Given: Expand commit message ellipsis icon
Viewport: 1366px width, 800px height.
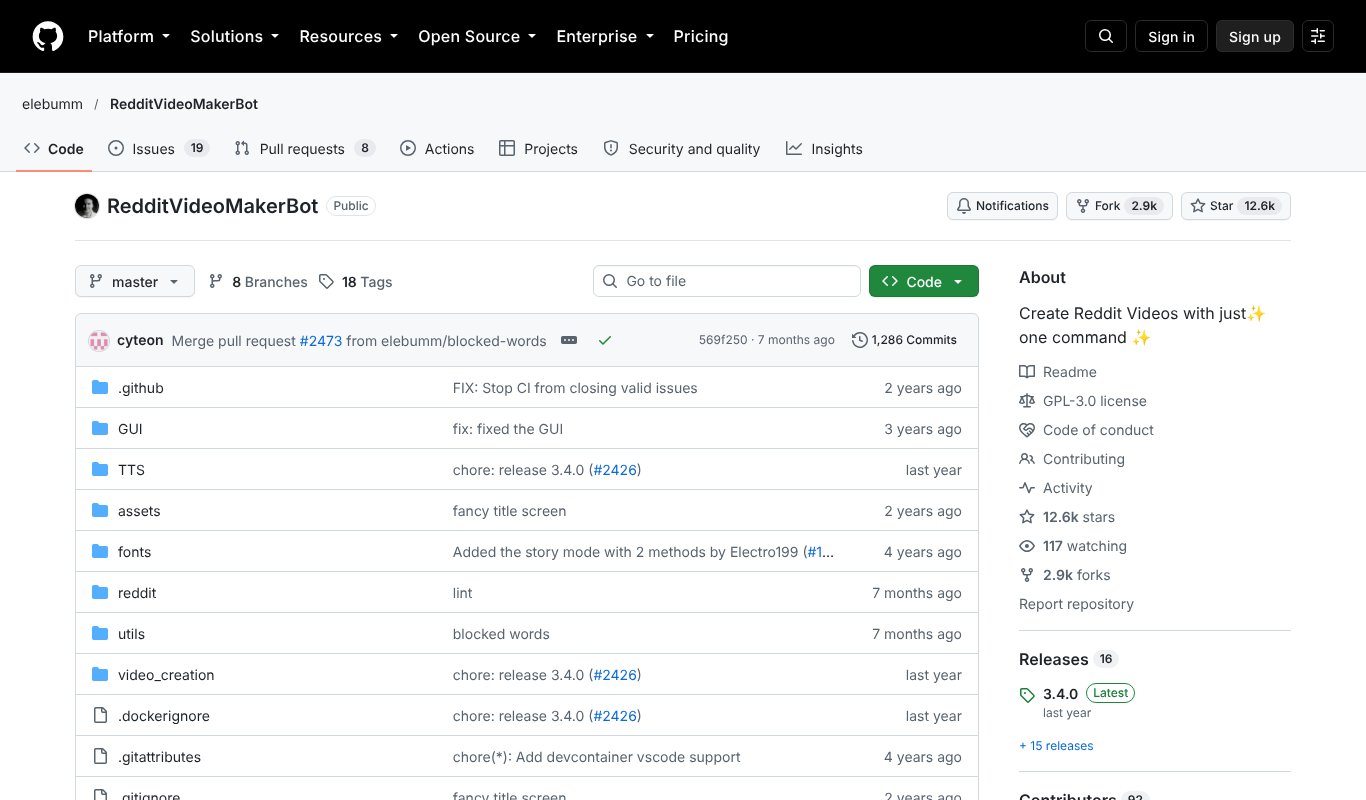Looking at the screenshot, I should (569, 340).
